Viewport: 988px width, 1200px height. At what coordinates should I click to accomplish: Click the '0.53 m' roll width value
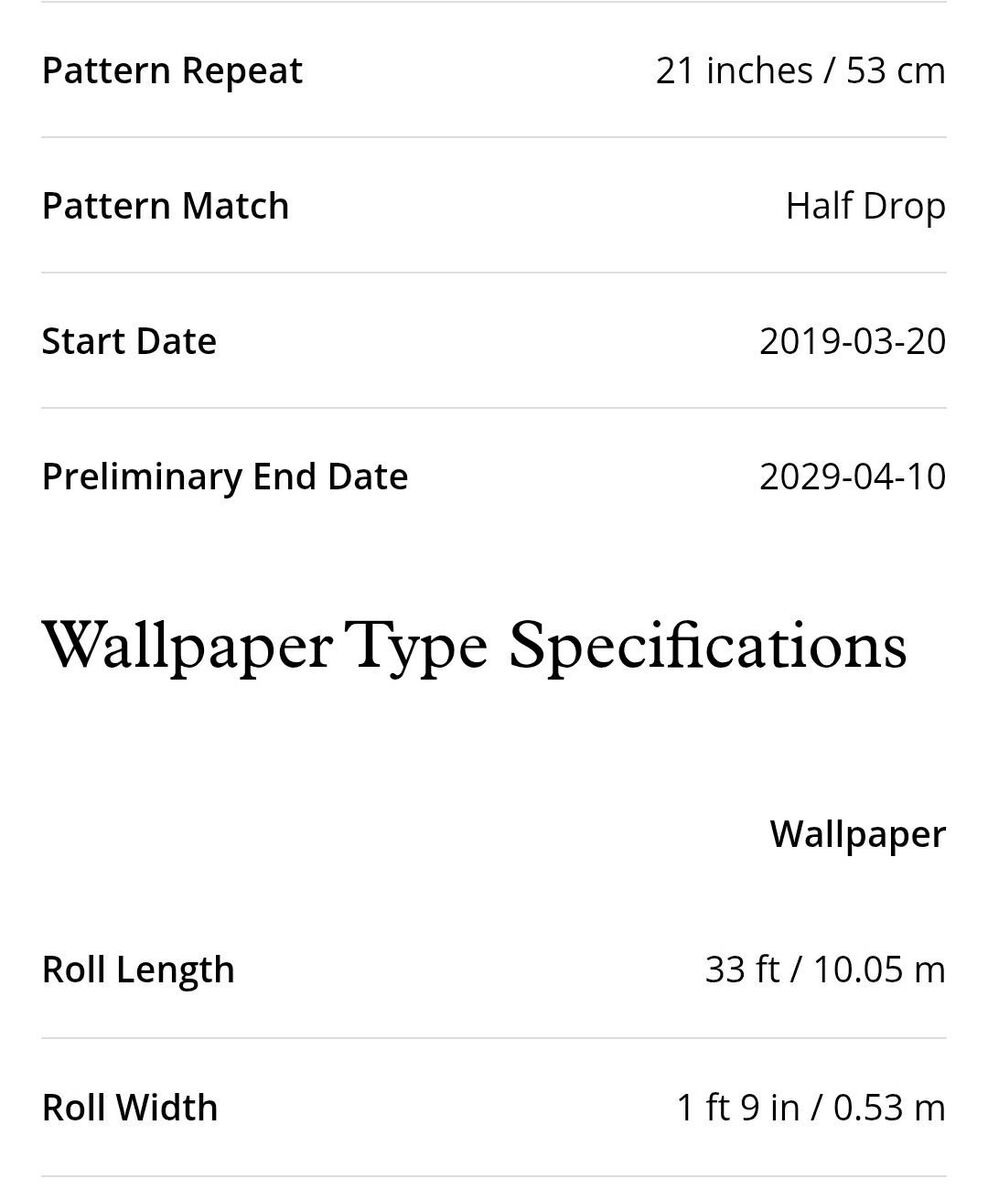888,1107
